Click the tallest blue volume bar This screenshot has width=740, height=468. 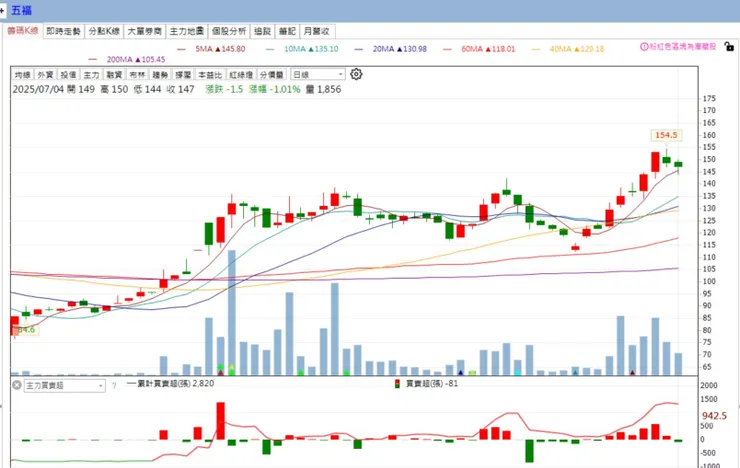coord(232,313)
